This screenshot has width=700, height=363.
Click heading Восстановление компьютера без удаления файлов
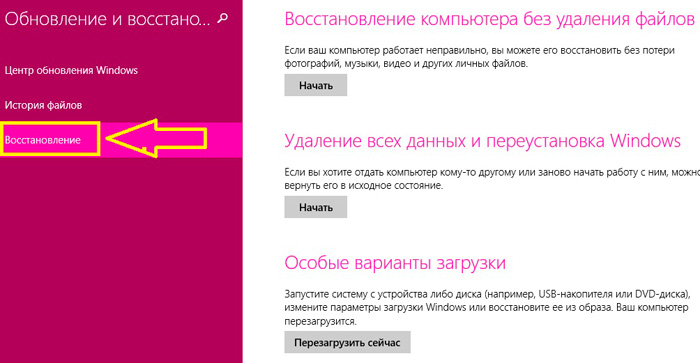[x=489, y=19]
